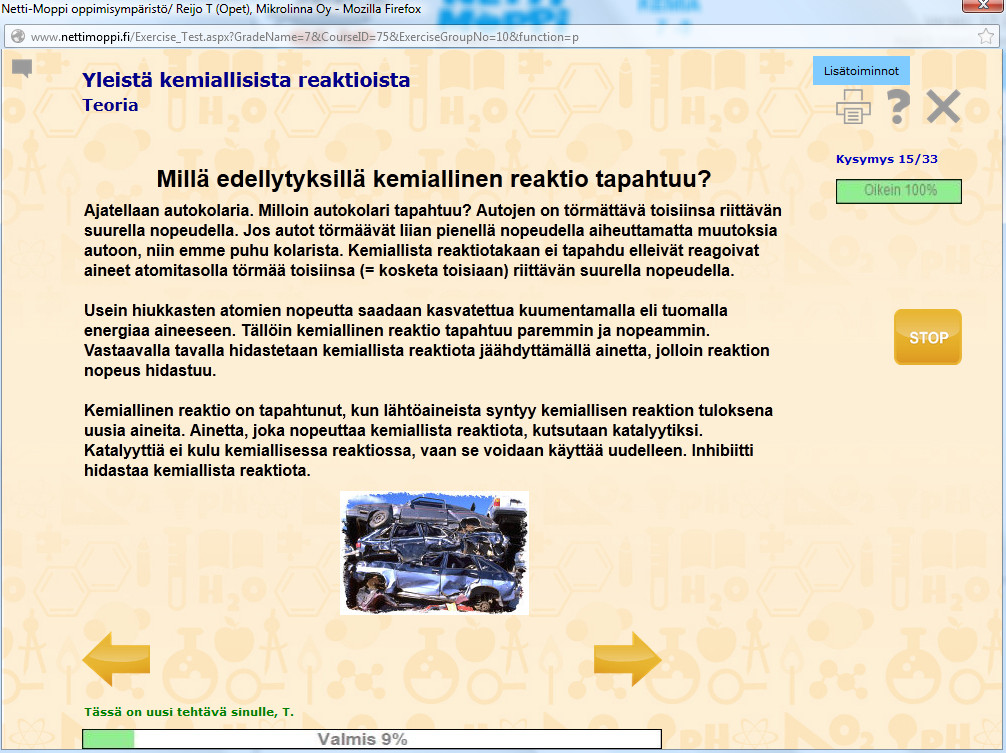Screen dimensions: 1006x753
Task: Open the comment bubble icon
Action: [x=22, y=67]
